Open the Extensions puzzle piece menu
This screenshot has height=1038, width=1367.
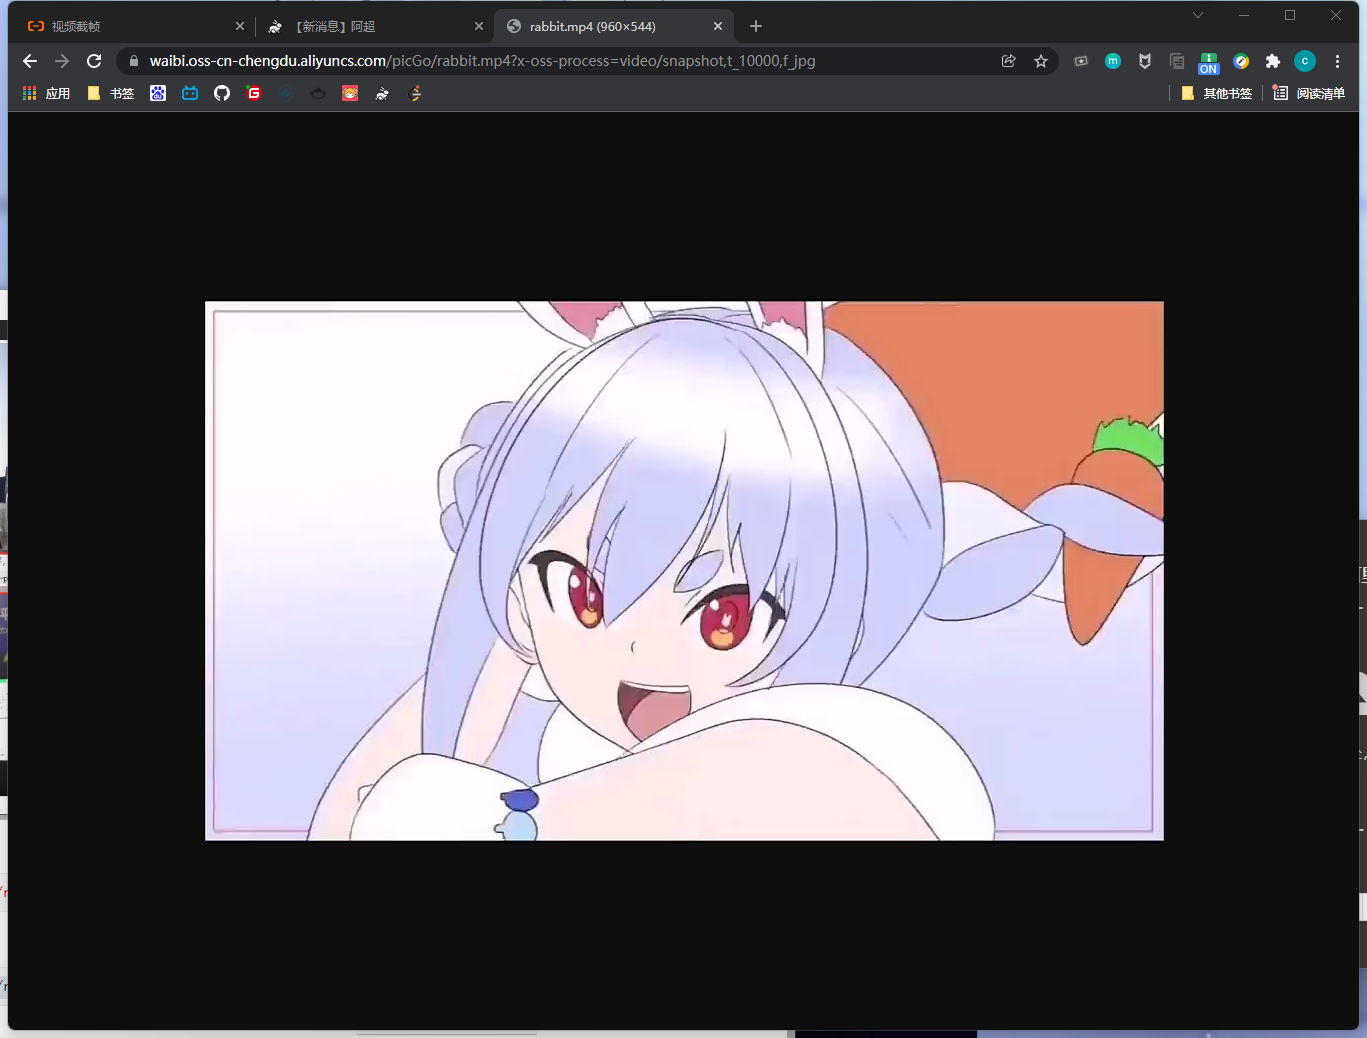pyautogui.click(x=1273, y=61)
